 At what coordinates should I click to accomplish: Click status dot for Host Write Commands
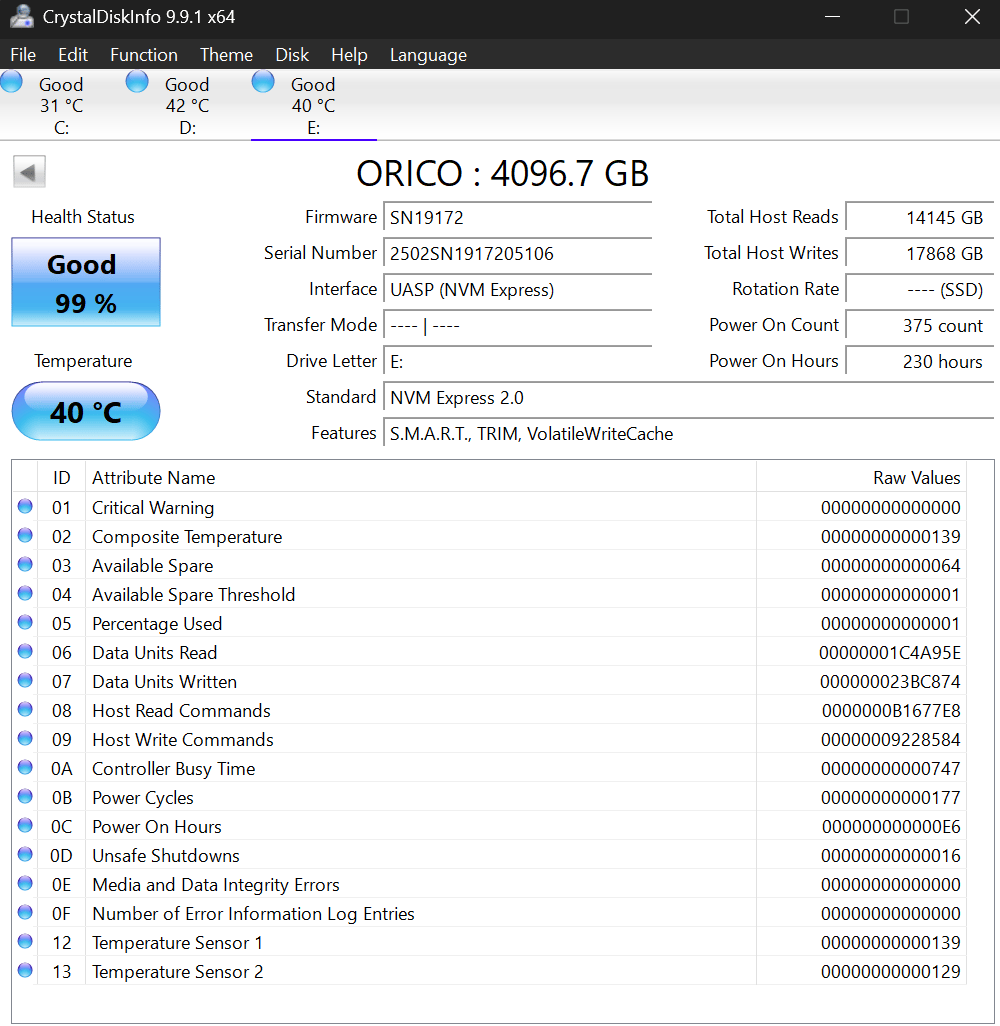click(x=25, y=738)
